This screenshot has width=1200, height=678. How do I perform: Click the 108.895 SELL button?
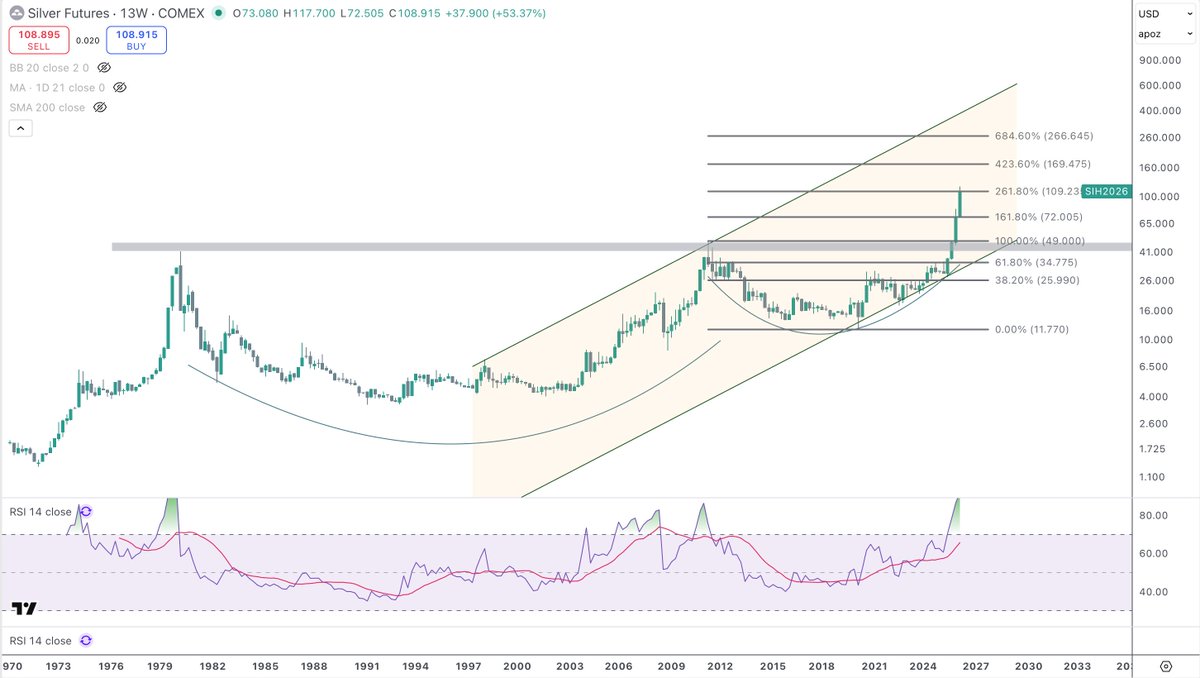pyautogui.click(x=37, y=40)
